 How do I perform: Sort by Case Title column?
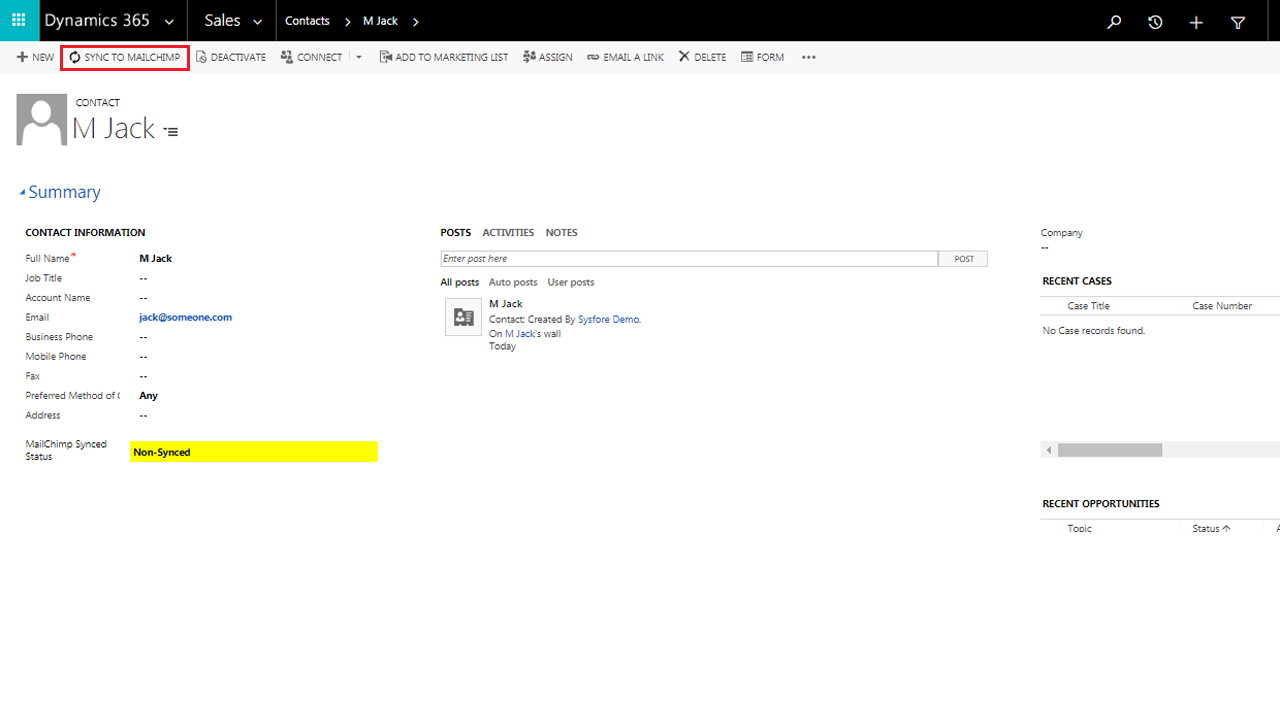click(1088, 306)
